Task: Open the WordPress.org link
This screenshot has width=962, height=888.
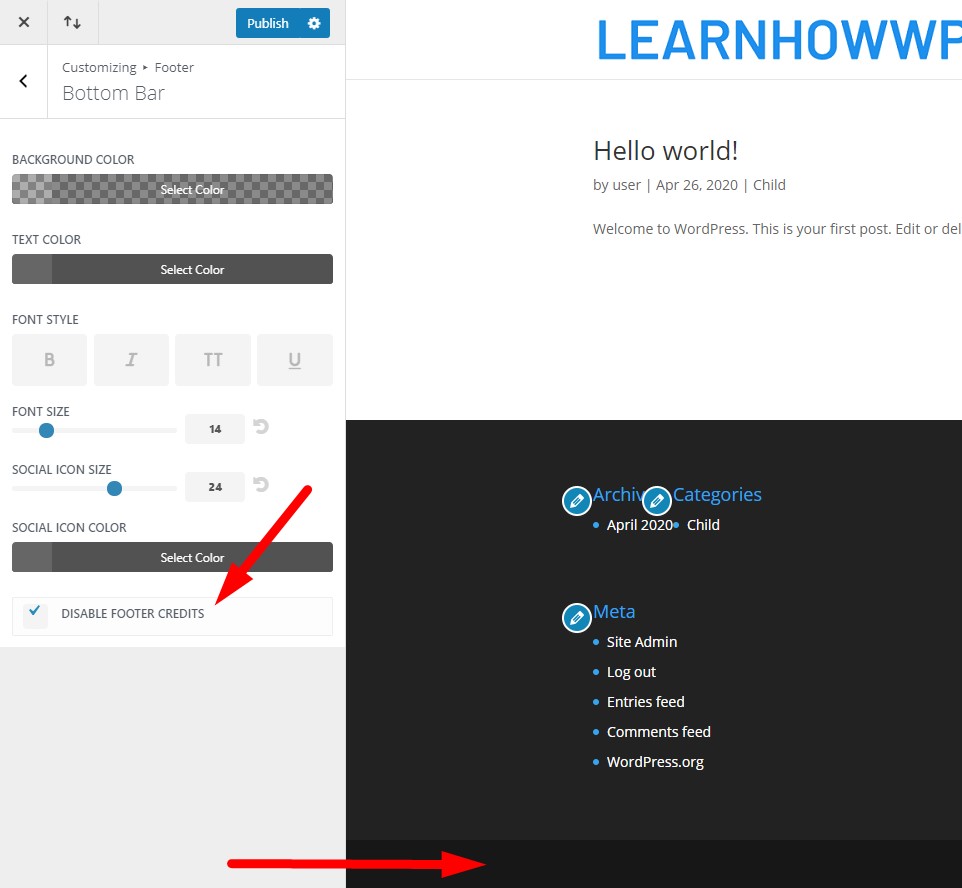Action: [x=655, y=762]
